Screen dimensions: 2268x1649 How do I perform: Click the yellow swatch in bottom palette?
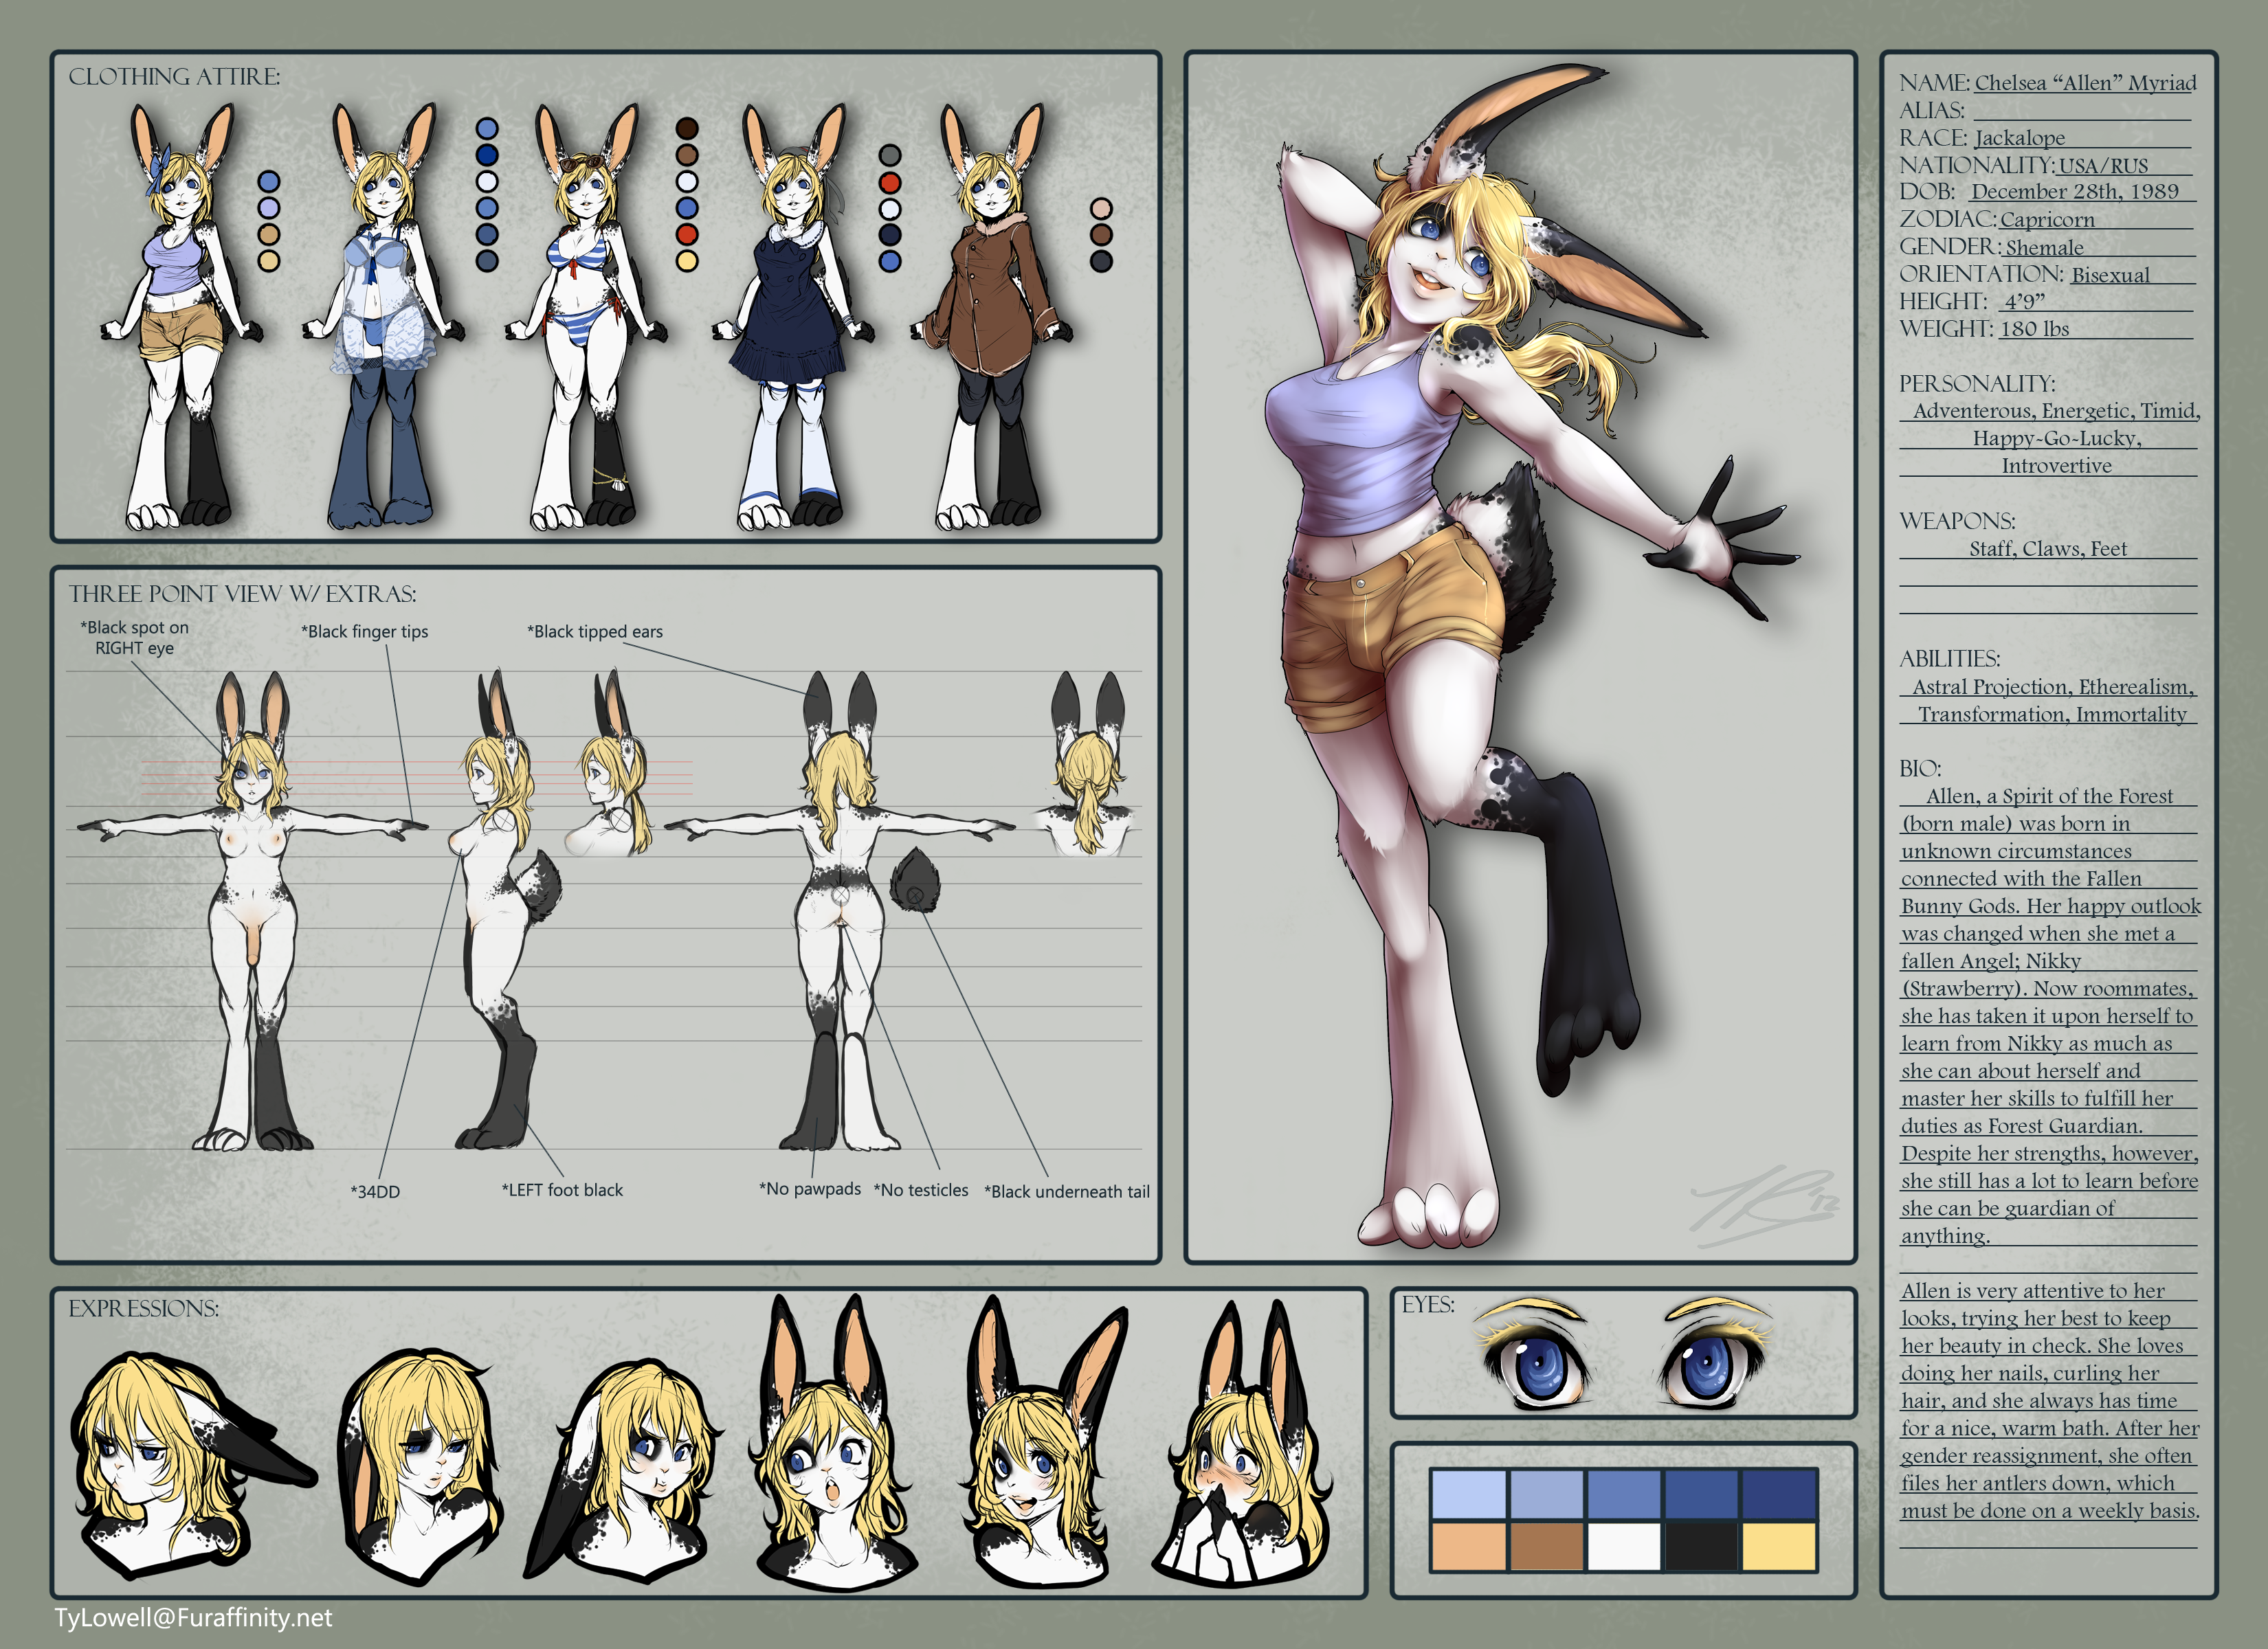coord(1779,1546)
